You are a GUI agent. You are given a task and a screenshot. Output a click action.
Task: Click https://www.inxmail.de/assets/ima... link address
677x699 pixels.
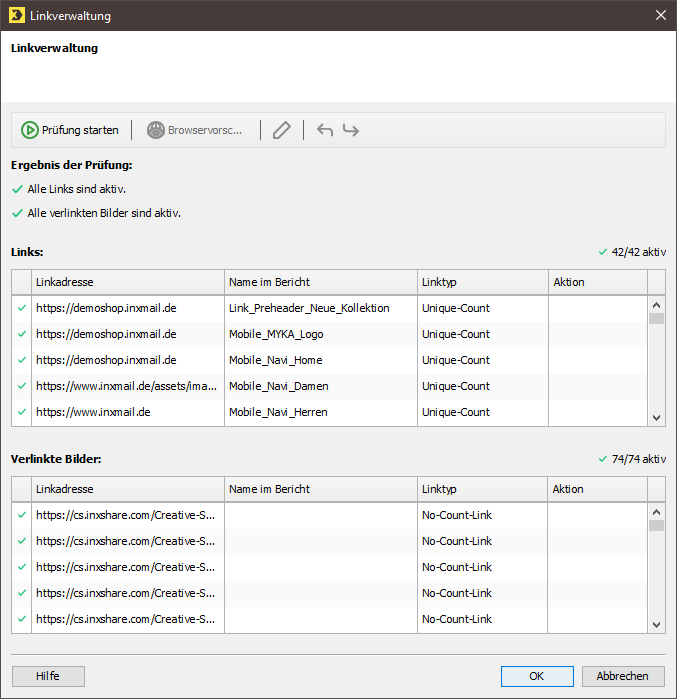click(x=127, y=386)
